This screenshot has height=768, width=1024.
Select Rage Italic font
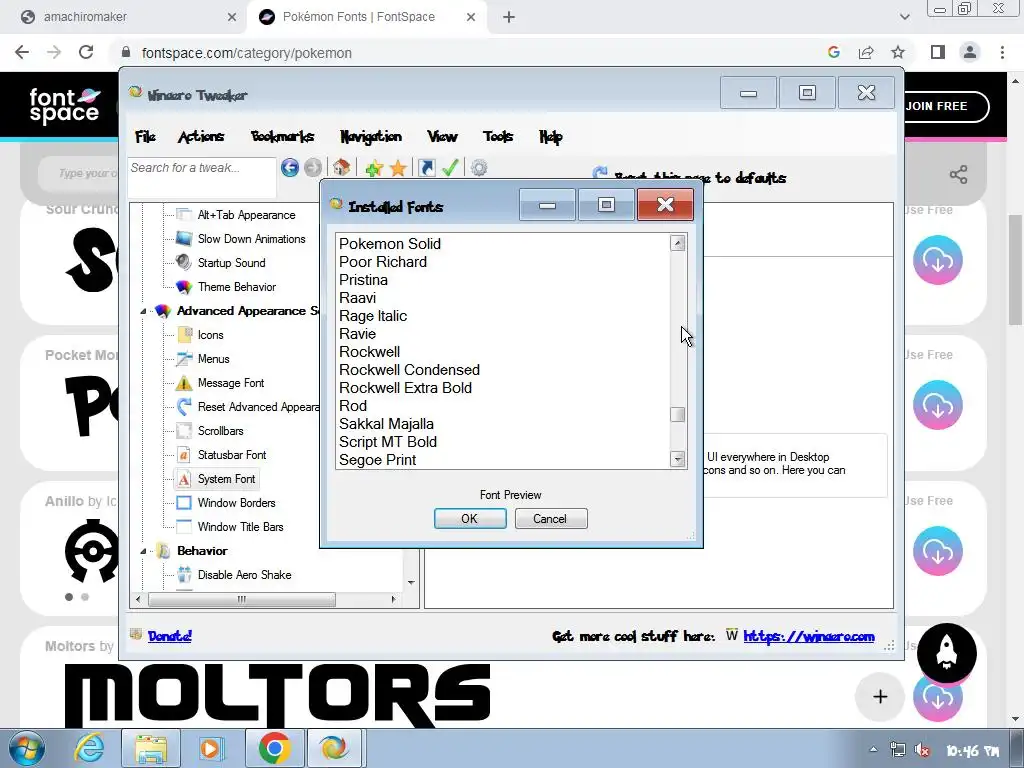coord(373,315)
